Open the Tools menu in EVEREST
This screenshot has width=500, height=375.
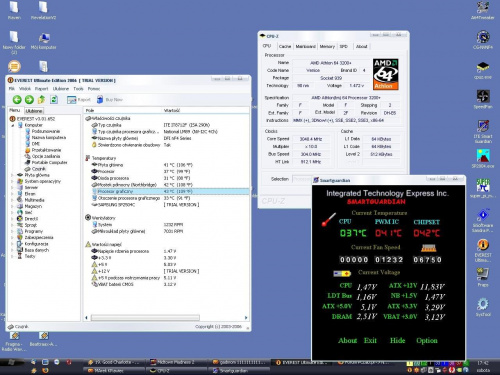click(78, 89)
